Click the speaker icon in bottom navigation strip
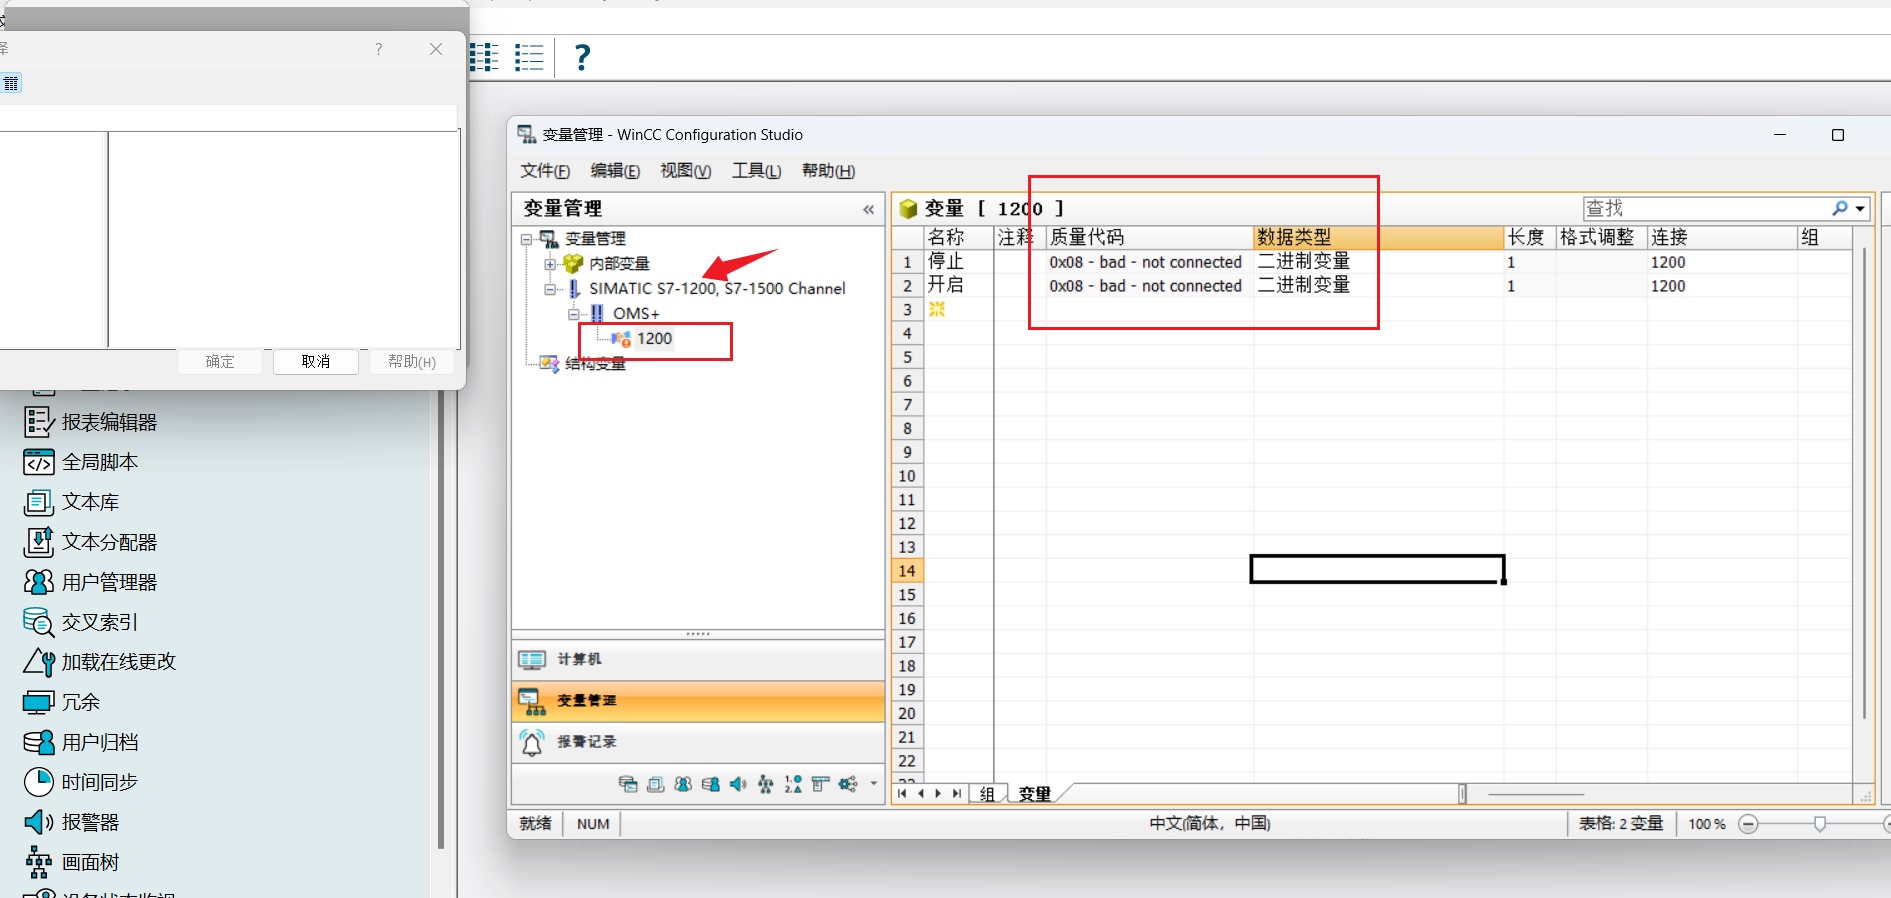1891x898 pixels. (738, 784)
